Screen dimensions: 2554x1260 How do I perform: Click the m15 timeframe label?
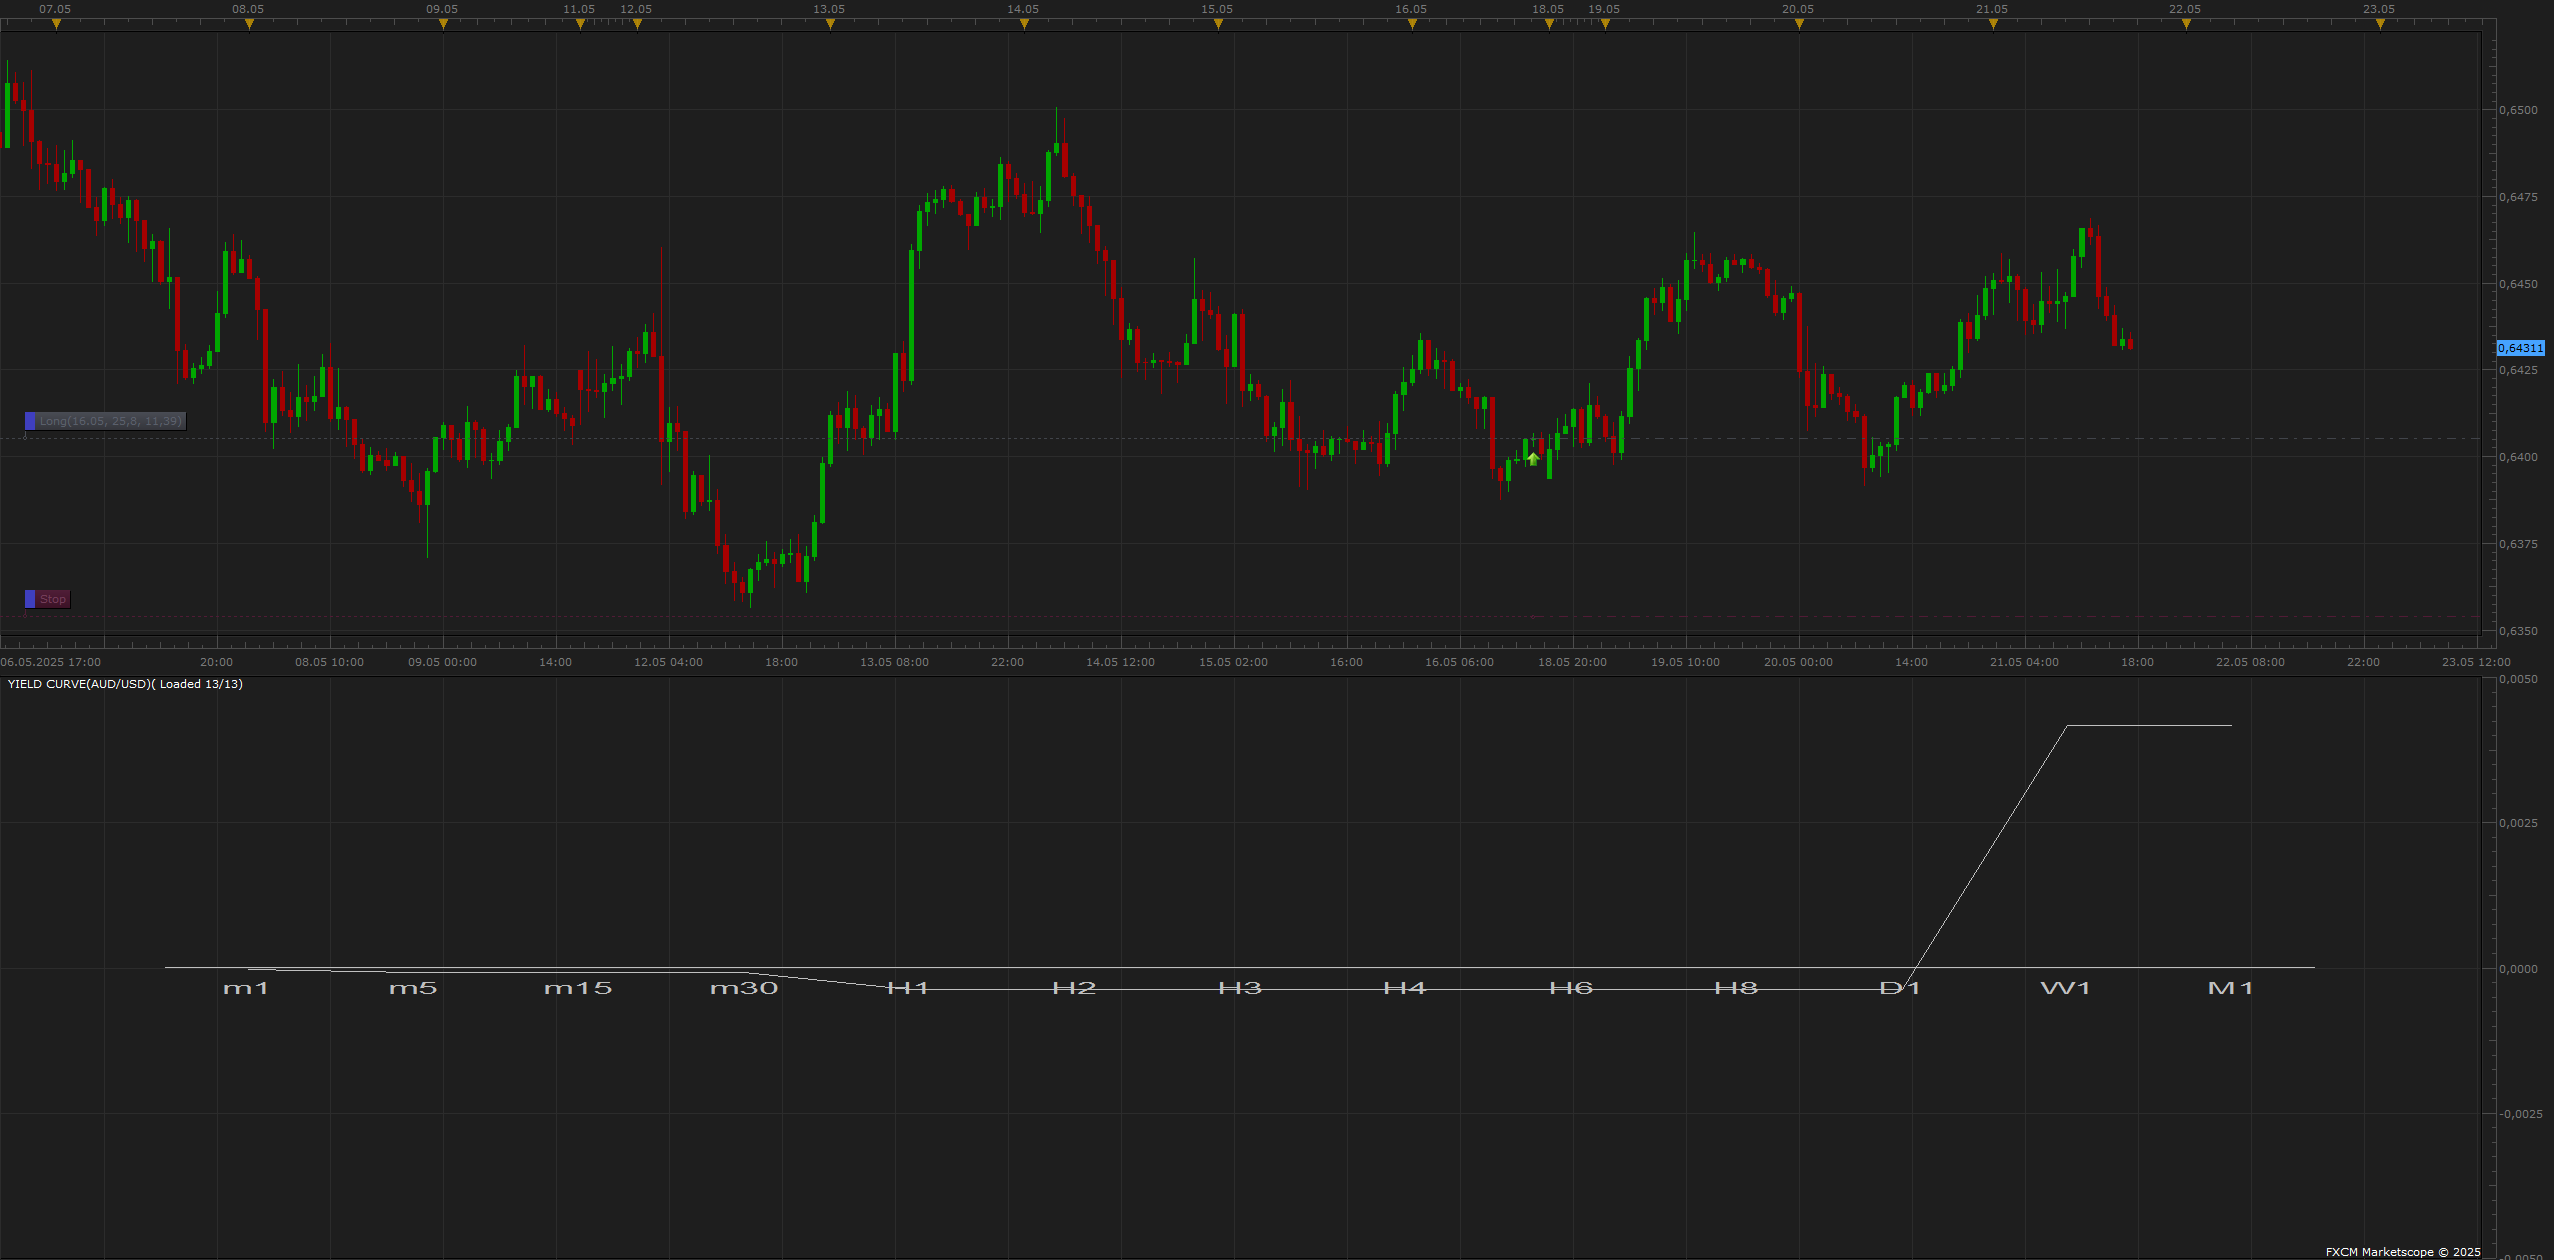click(x=578, y=988)
